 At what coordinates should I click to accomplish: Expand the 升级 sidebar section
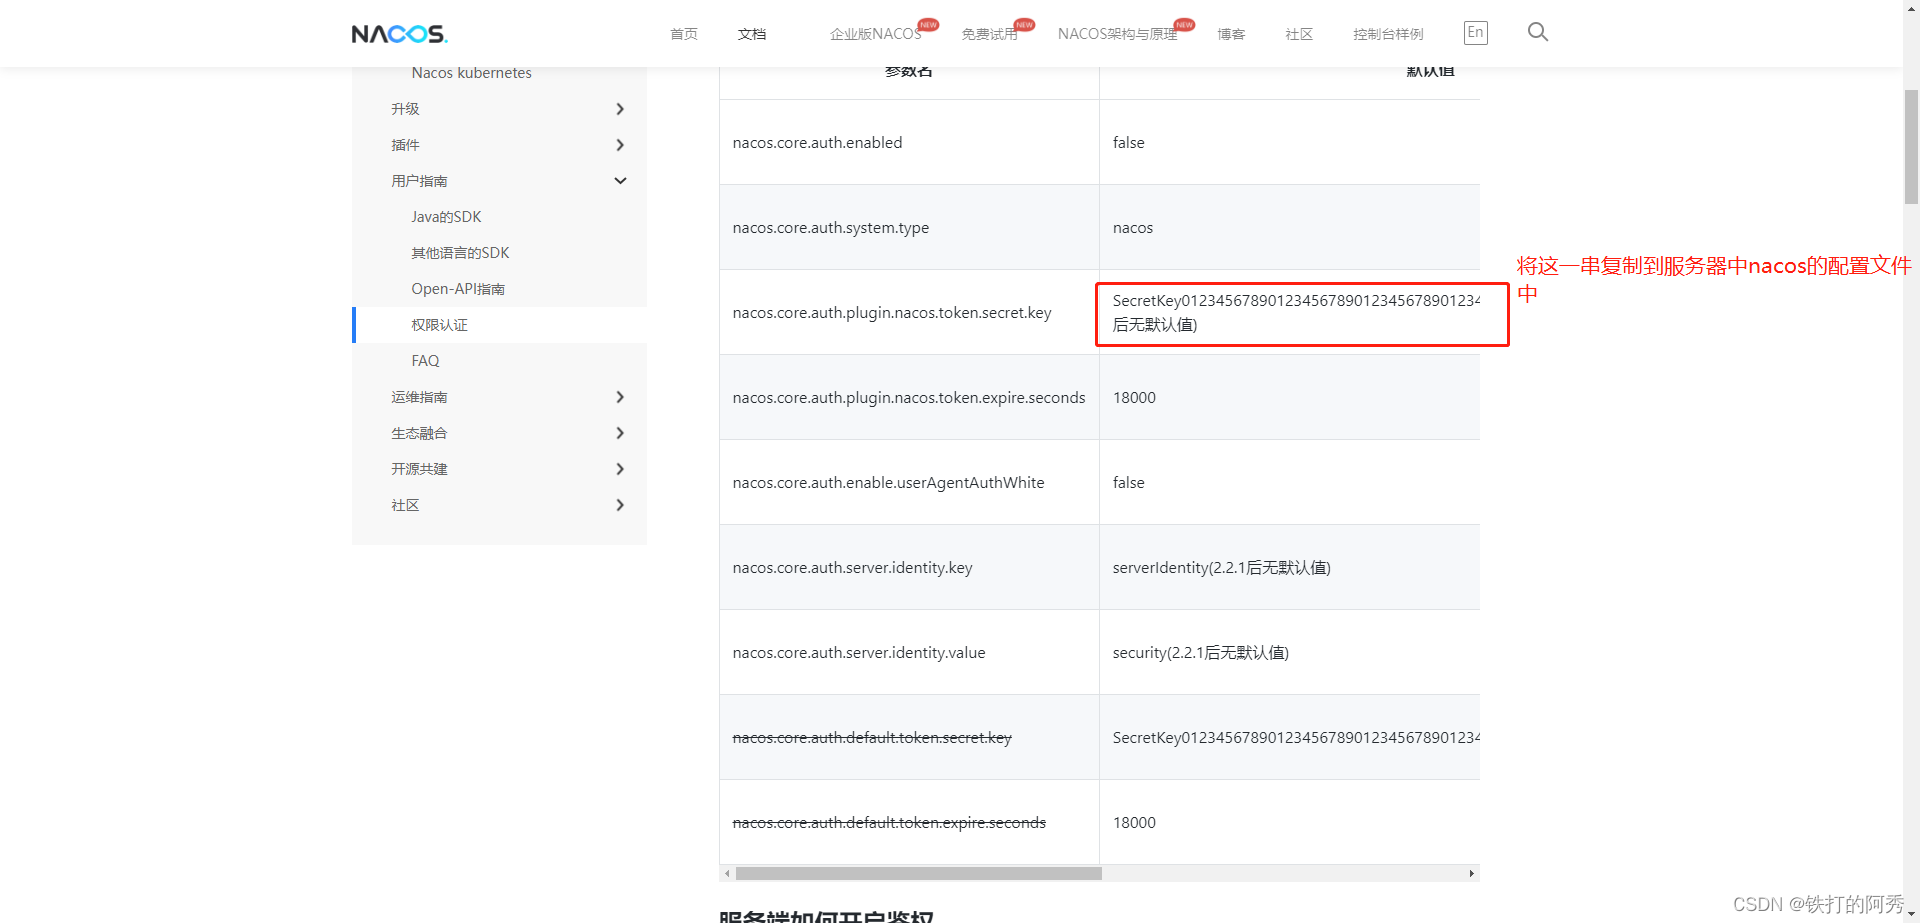[x=620, y=109]
